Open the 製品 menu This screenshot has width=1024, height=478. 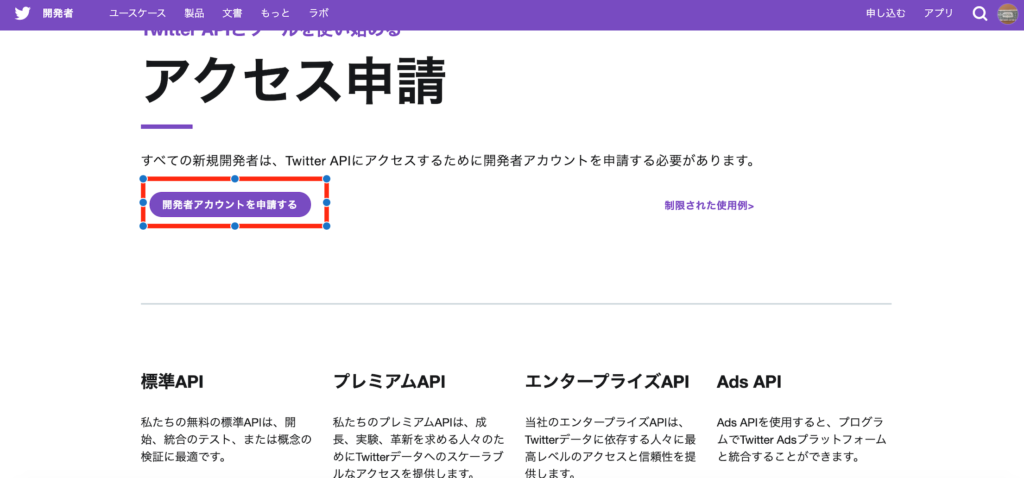pyautogui.click(x=195, y=14)
